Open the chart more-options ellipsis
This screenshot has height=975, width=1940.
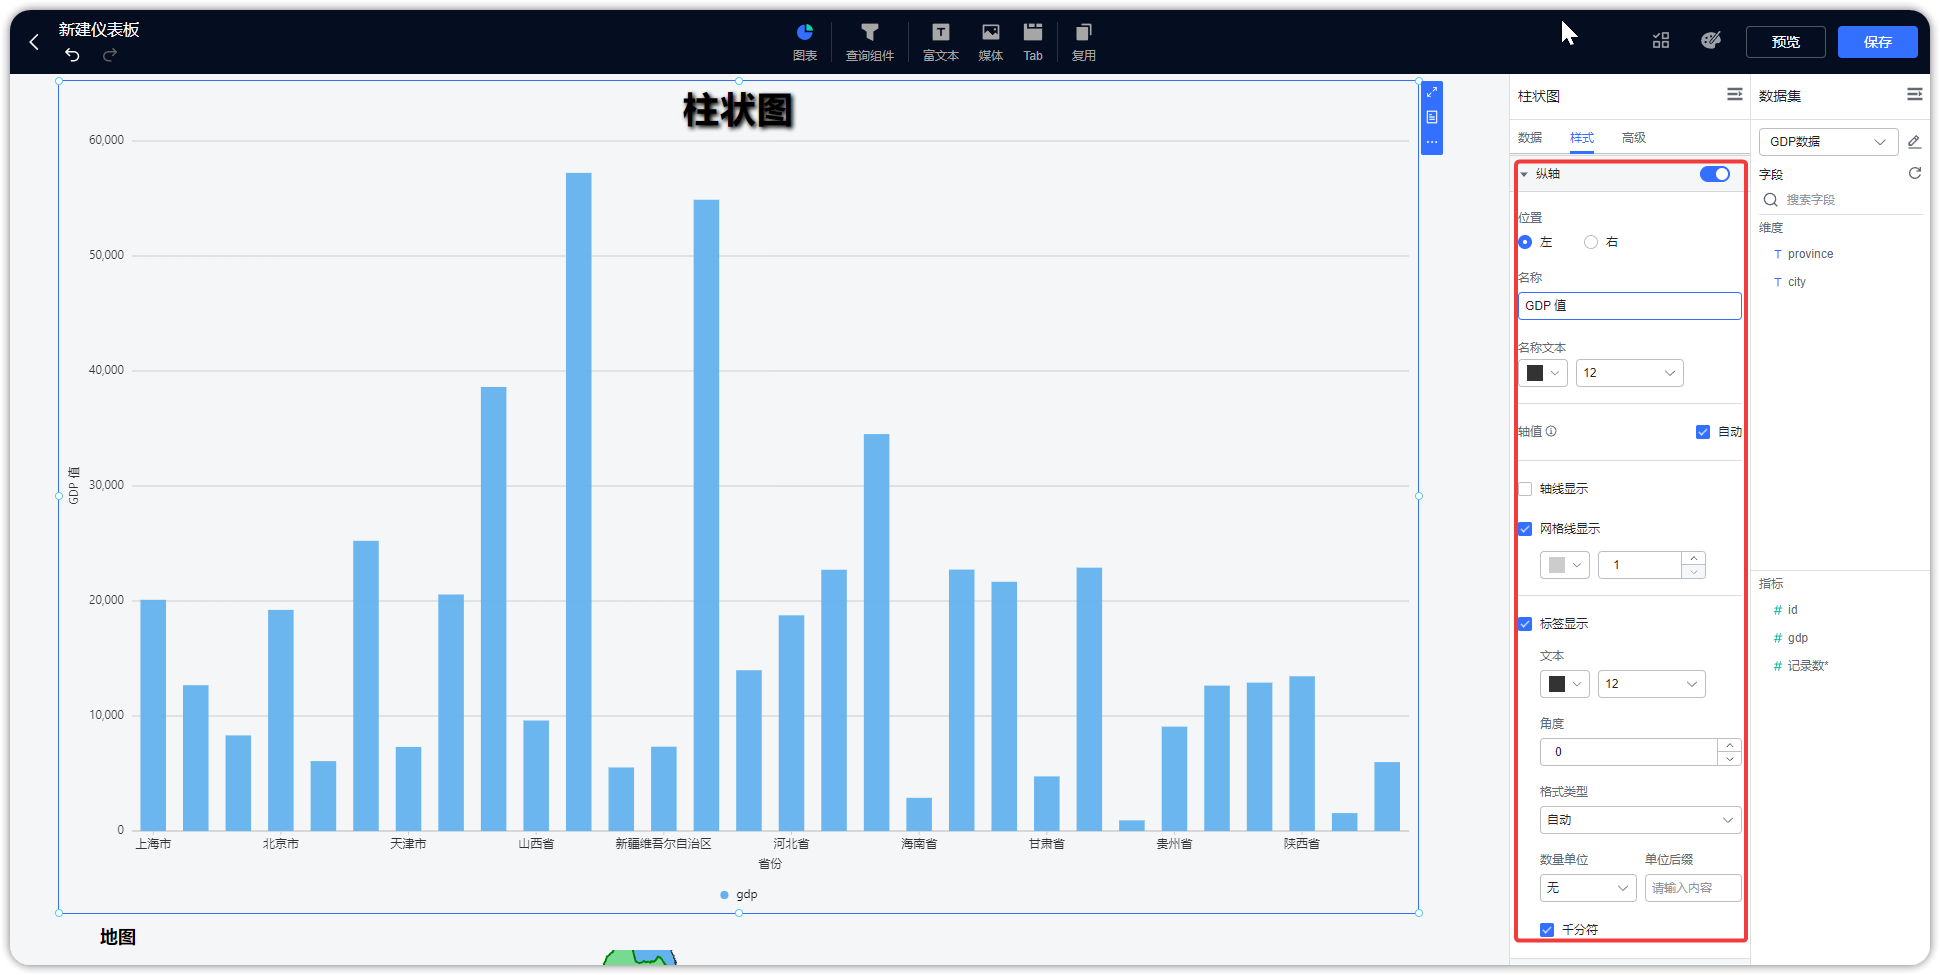tap(1432, 142)
